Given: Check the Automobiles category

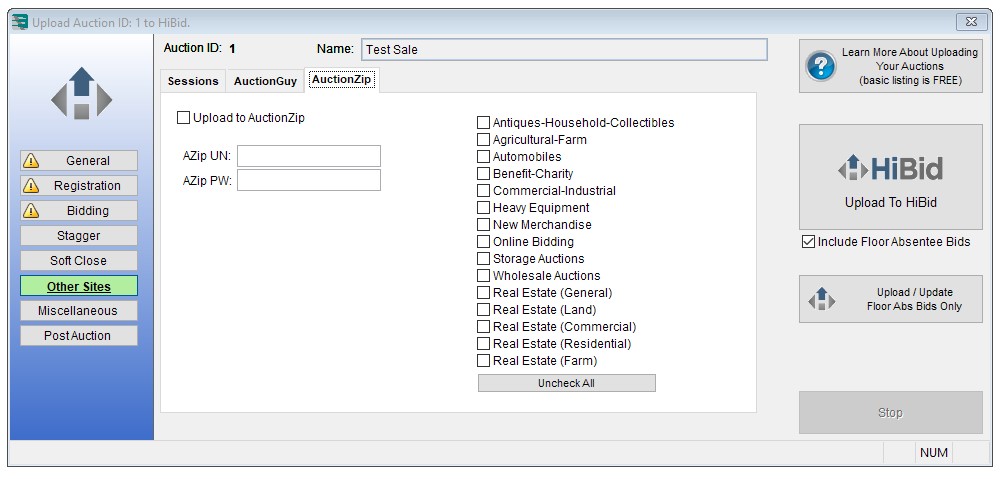Looking at the screenshot, I should [x=483, y=156].
